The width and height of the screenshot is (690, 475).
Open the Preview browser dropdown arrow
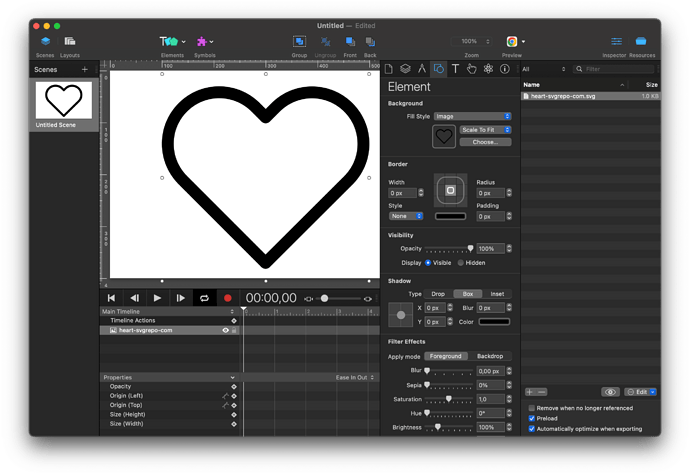[523, 42]
